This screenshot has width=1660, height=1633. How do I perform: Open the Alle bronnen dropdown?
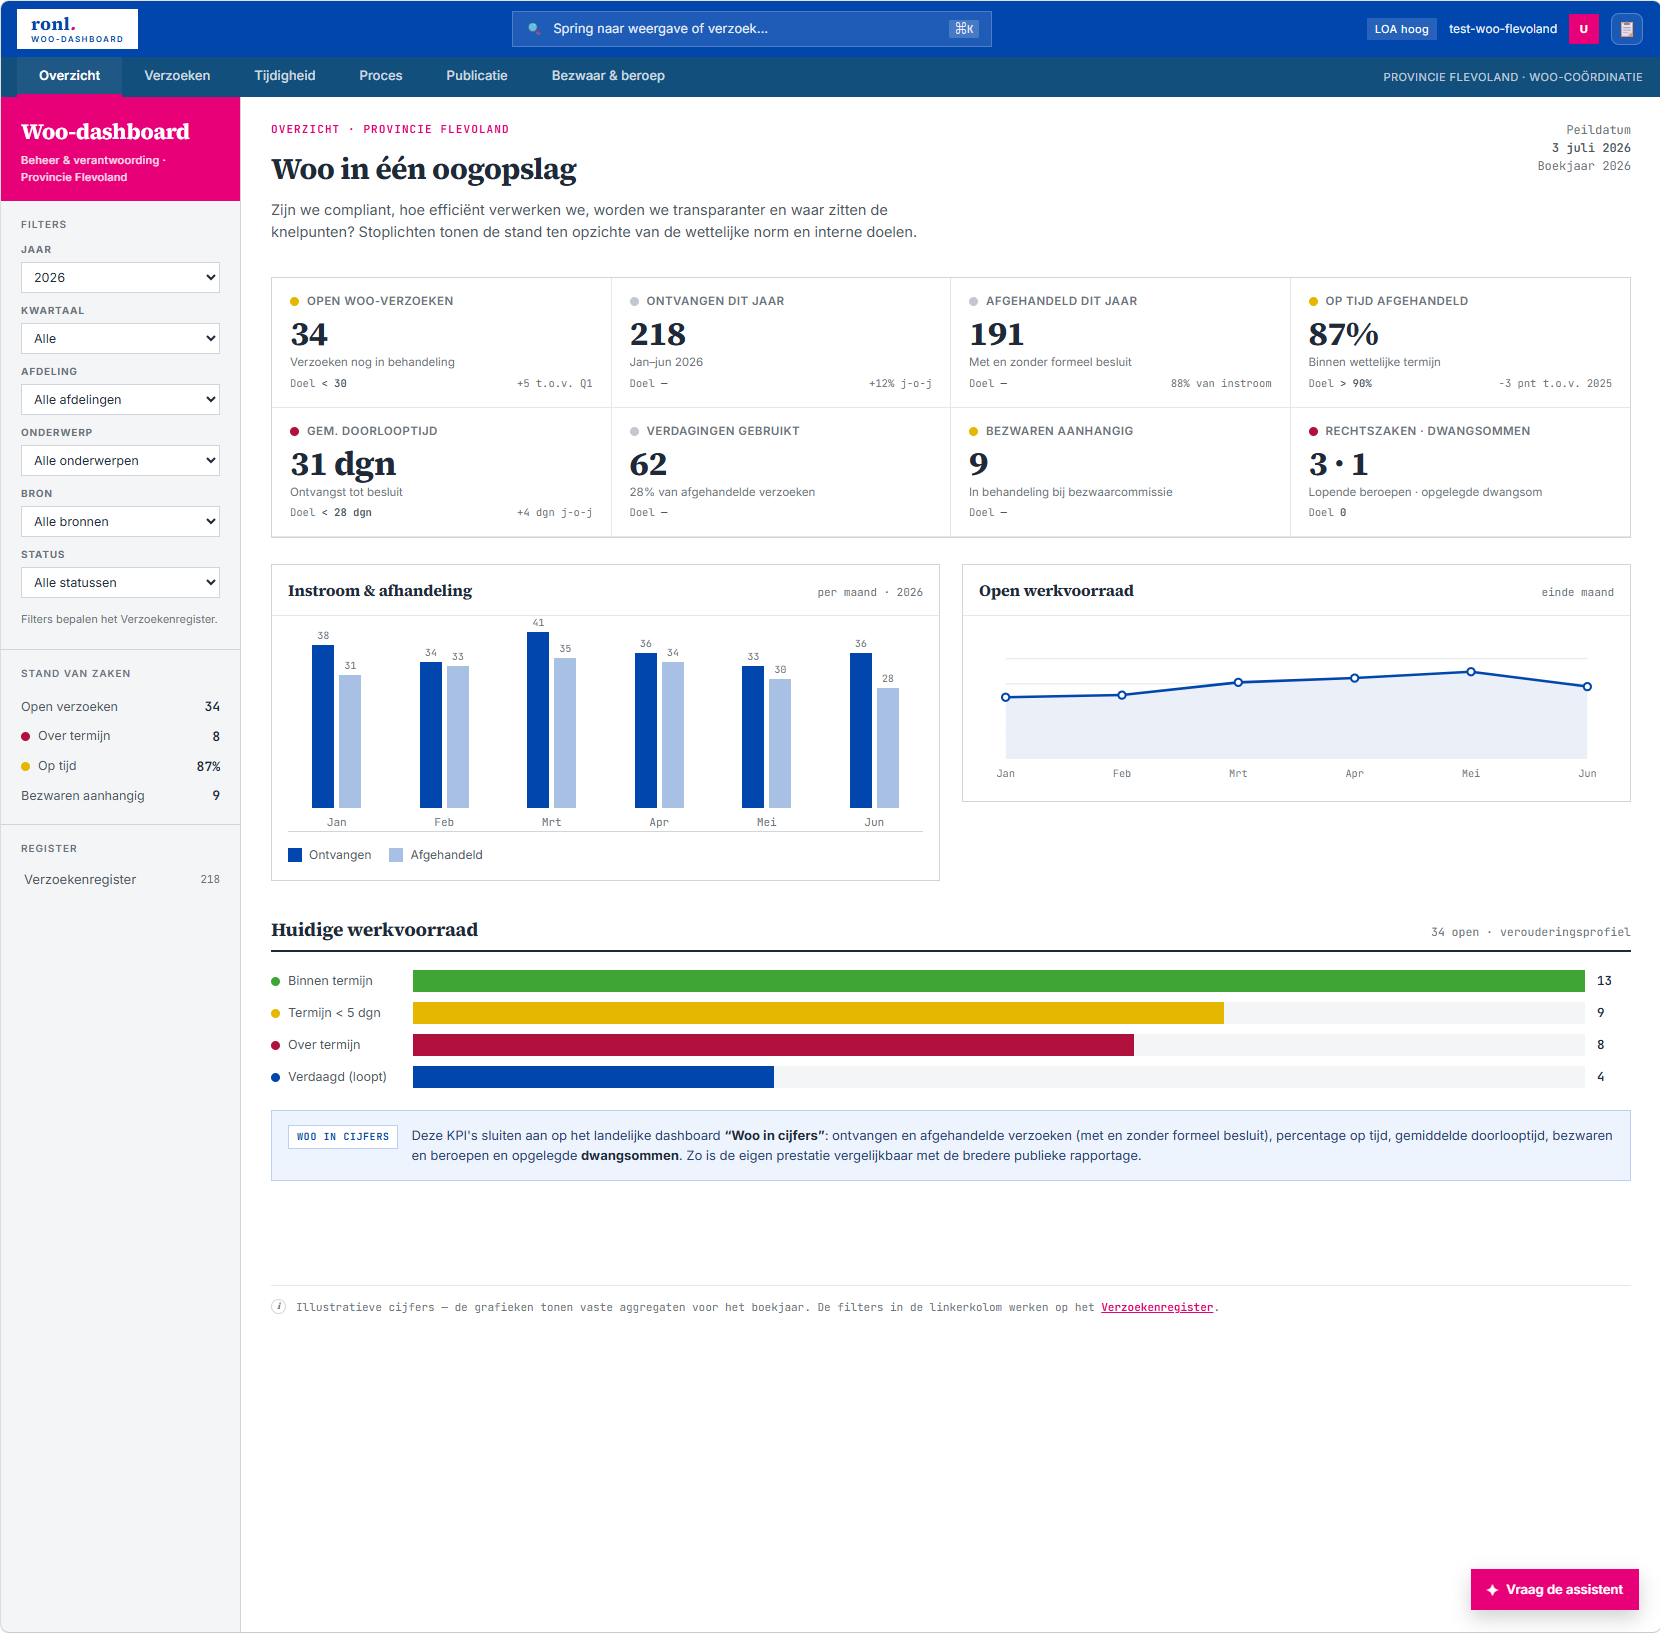tap(120, 522)
